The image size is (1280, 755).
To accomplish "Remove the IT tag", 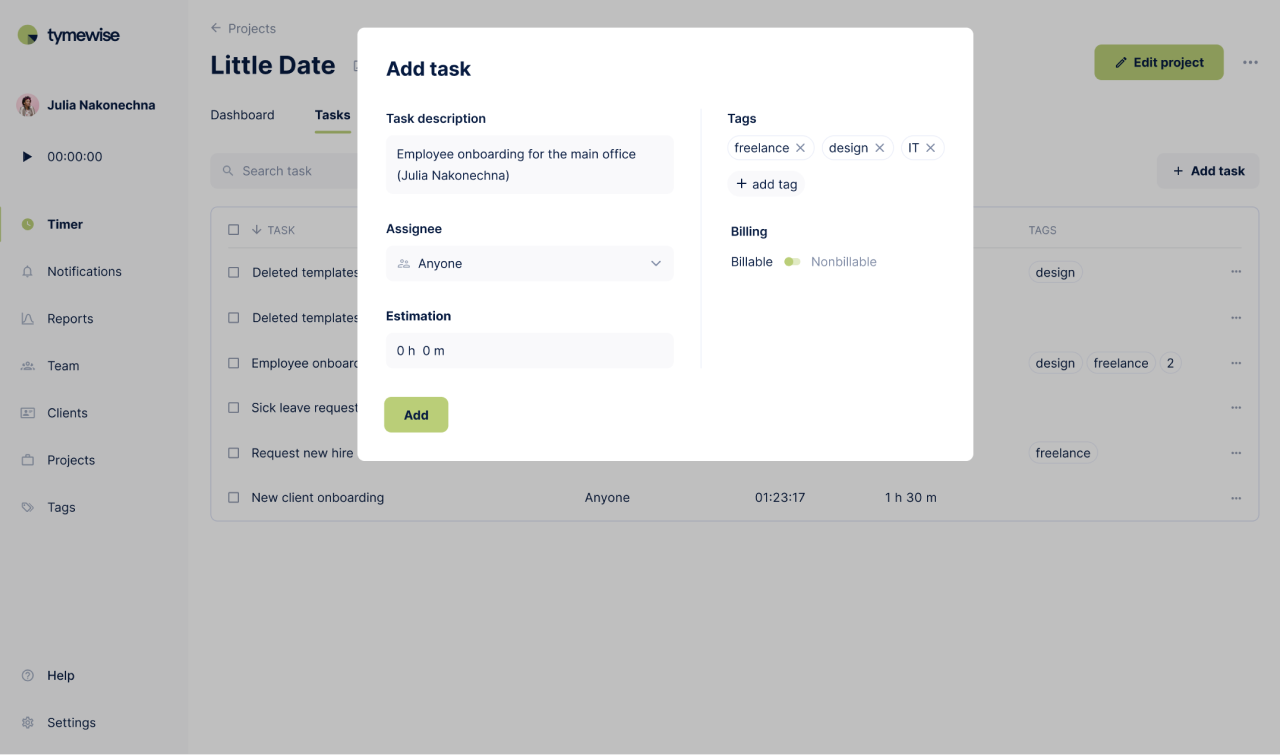I will 930,148.
